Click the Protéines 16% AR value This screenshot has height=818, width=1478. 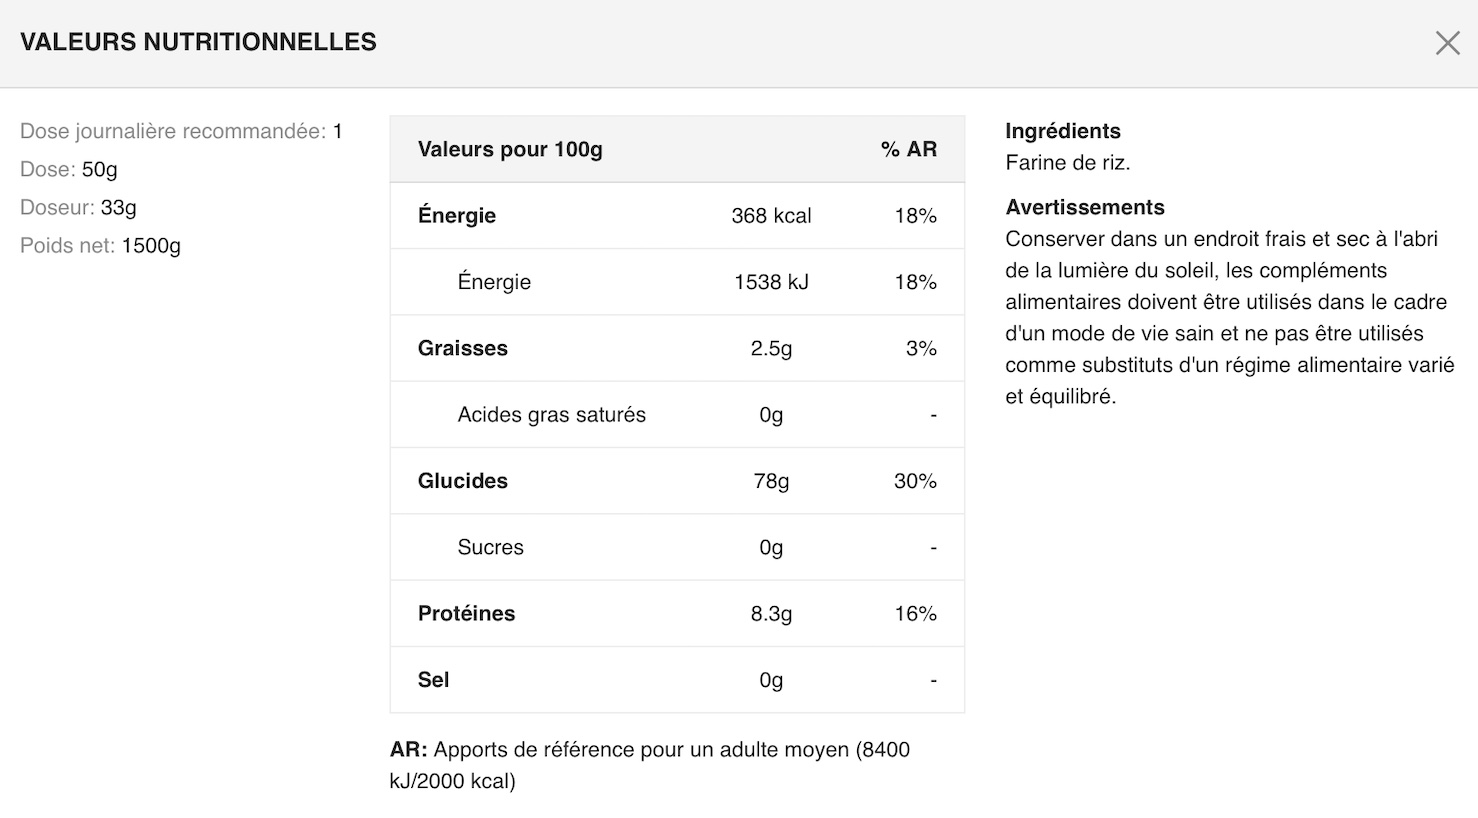pyautogui.click(x=915, y=613)
